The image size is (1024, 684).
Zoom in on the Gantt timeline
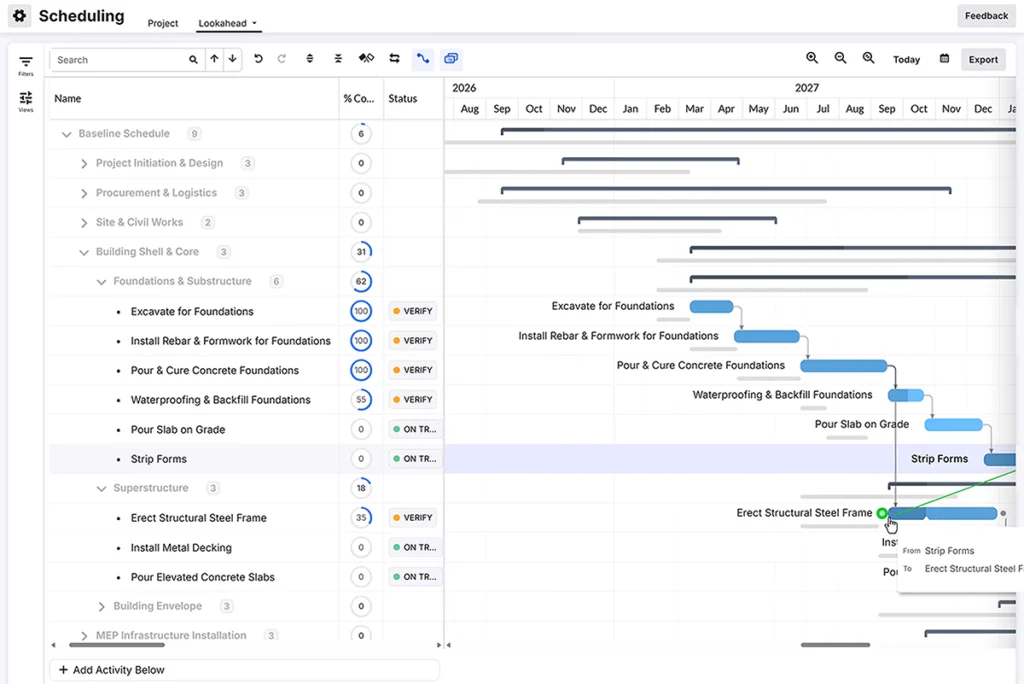tap(812, 58)
